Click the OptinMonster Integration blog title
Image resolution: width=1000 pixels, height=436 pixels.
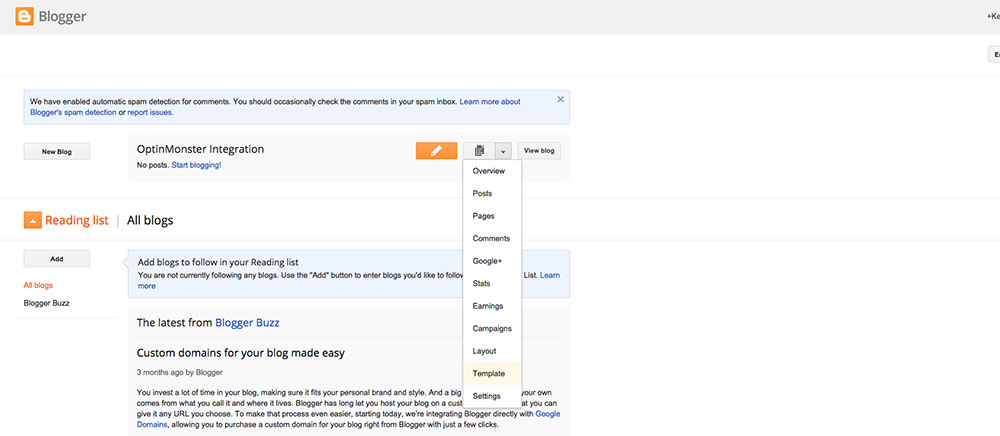click(200, 149)
